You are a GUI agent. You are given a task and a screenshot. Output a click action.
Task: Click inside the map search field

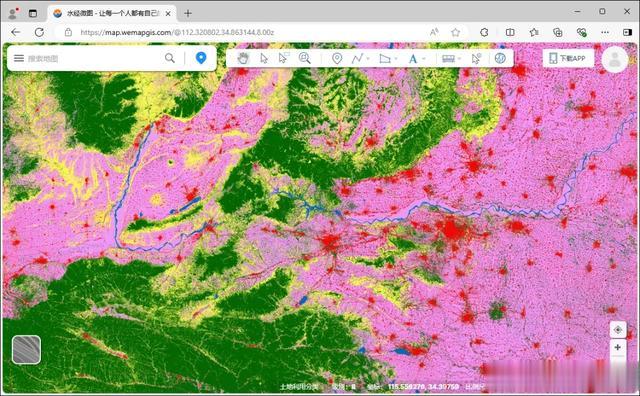94,58
